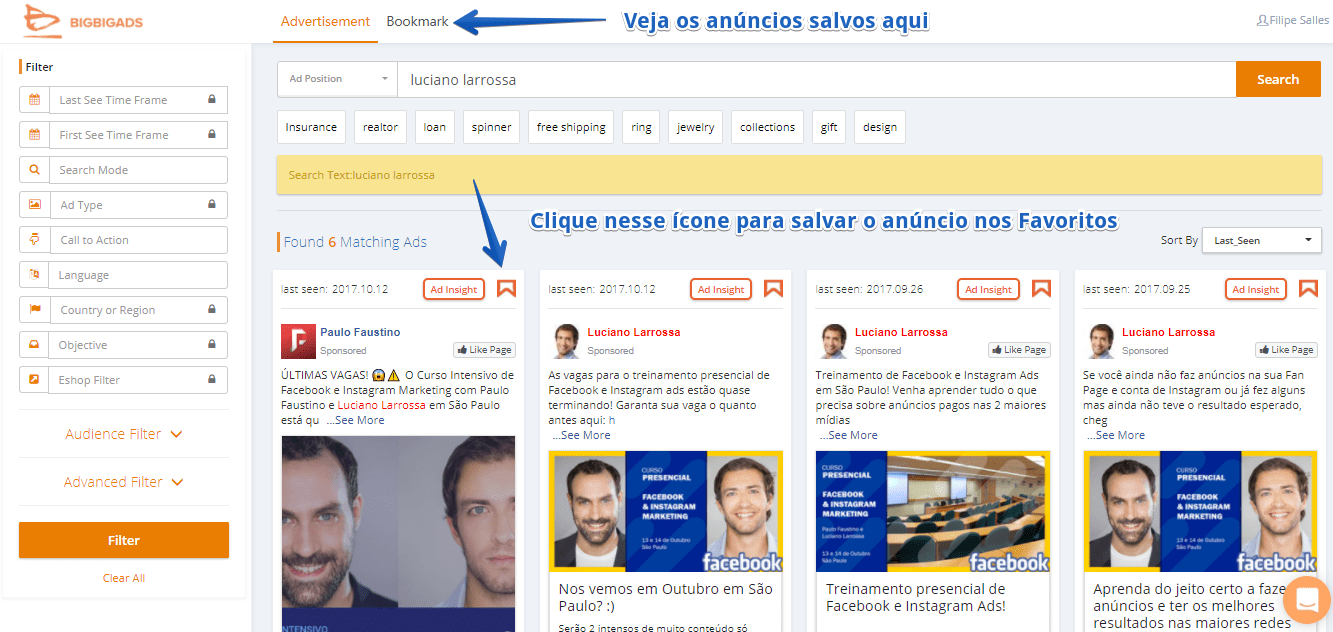Select the loan keyword tag
Image resolution: width=1333 pixels, height=632 pixels.
[434, 127]
